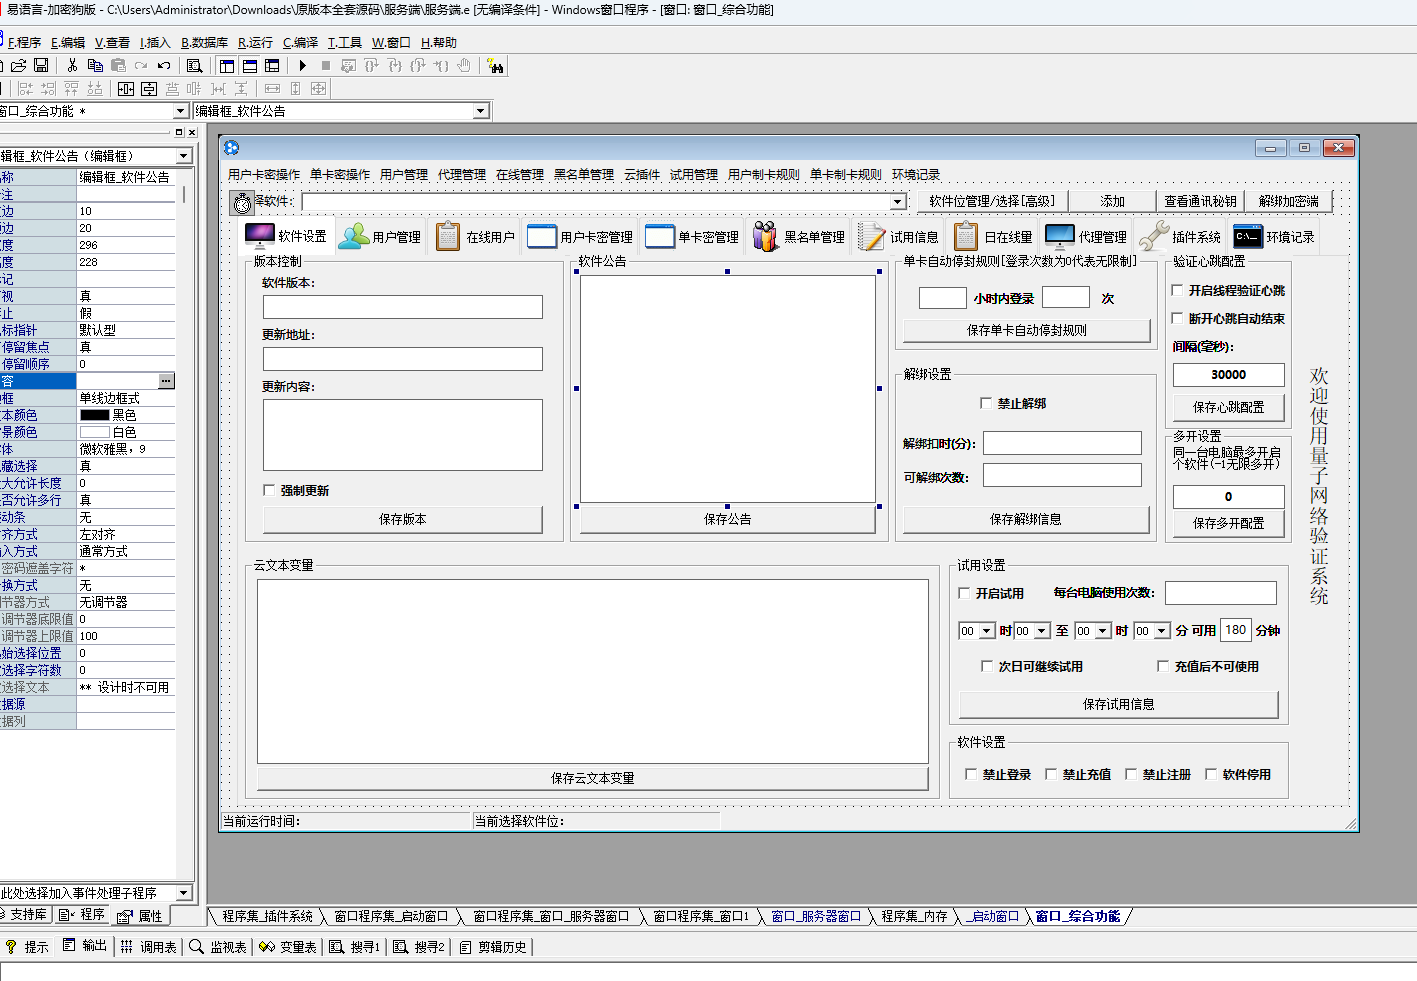
Task: Enable the 强制更新 checkbox
Action: pyautogui.click(x=269, y=490)
